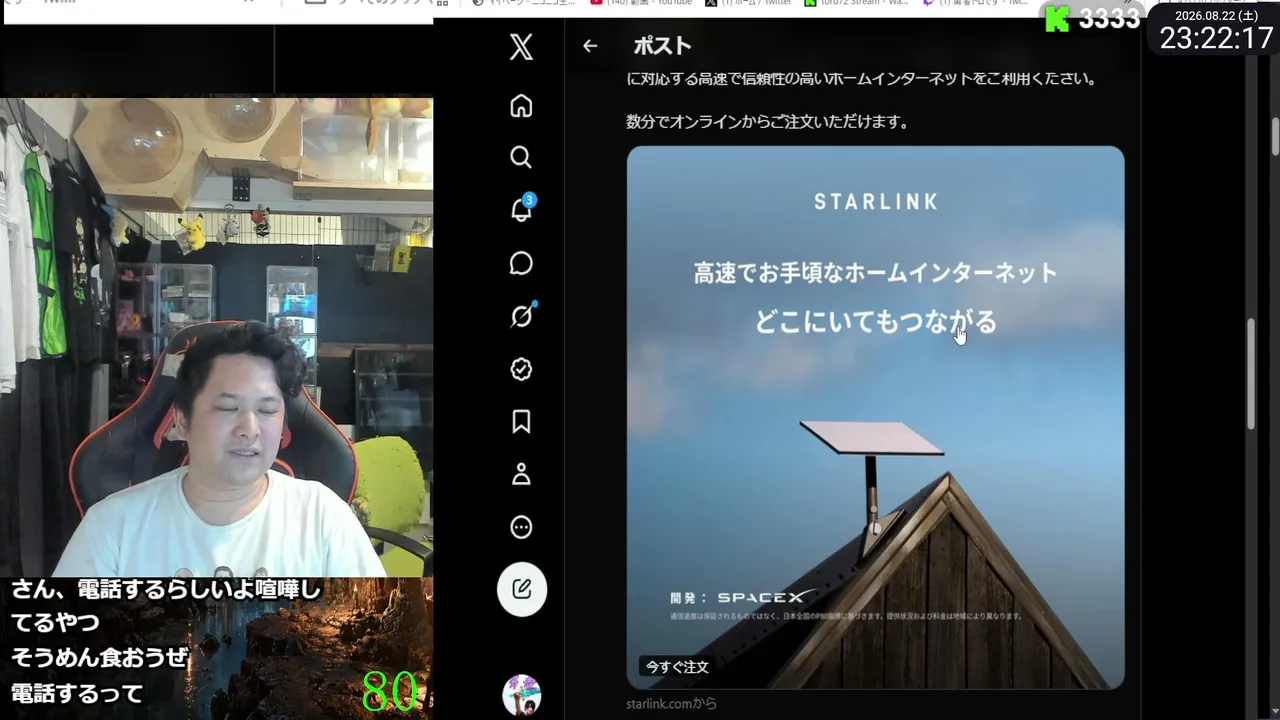Switch to the Niconico browser tab
The image size is (1280, 720).
point(524,4)
